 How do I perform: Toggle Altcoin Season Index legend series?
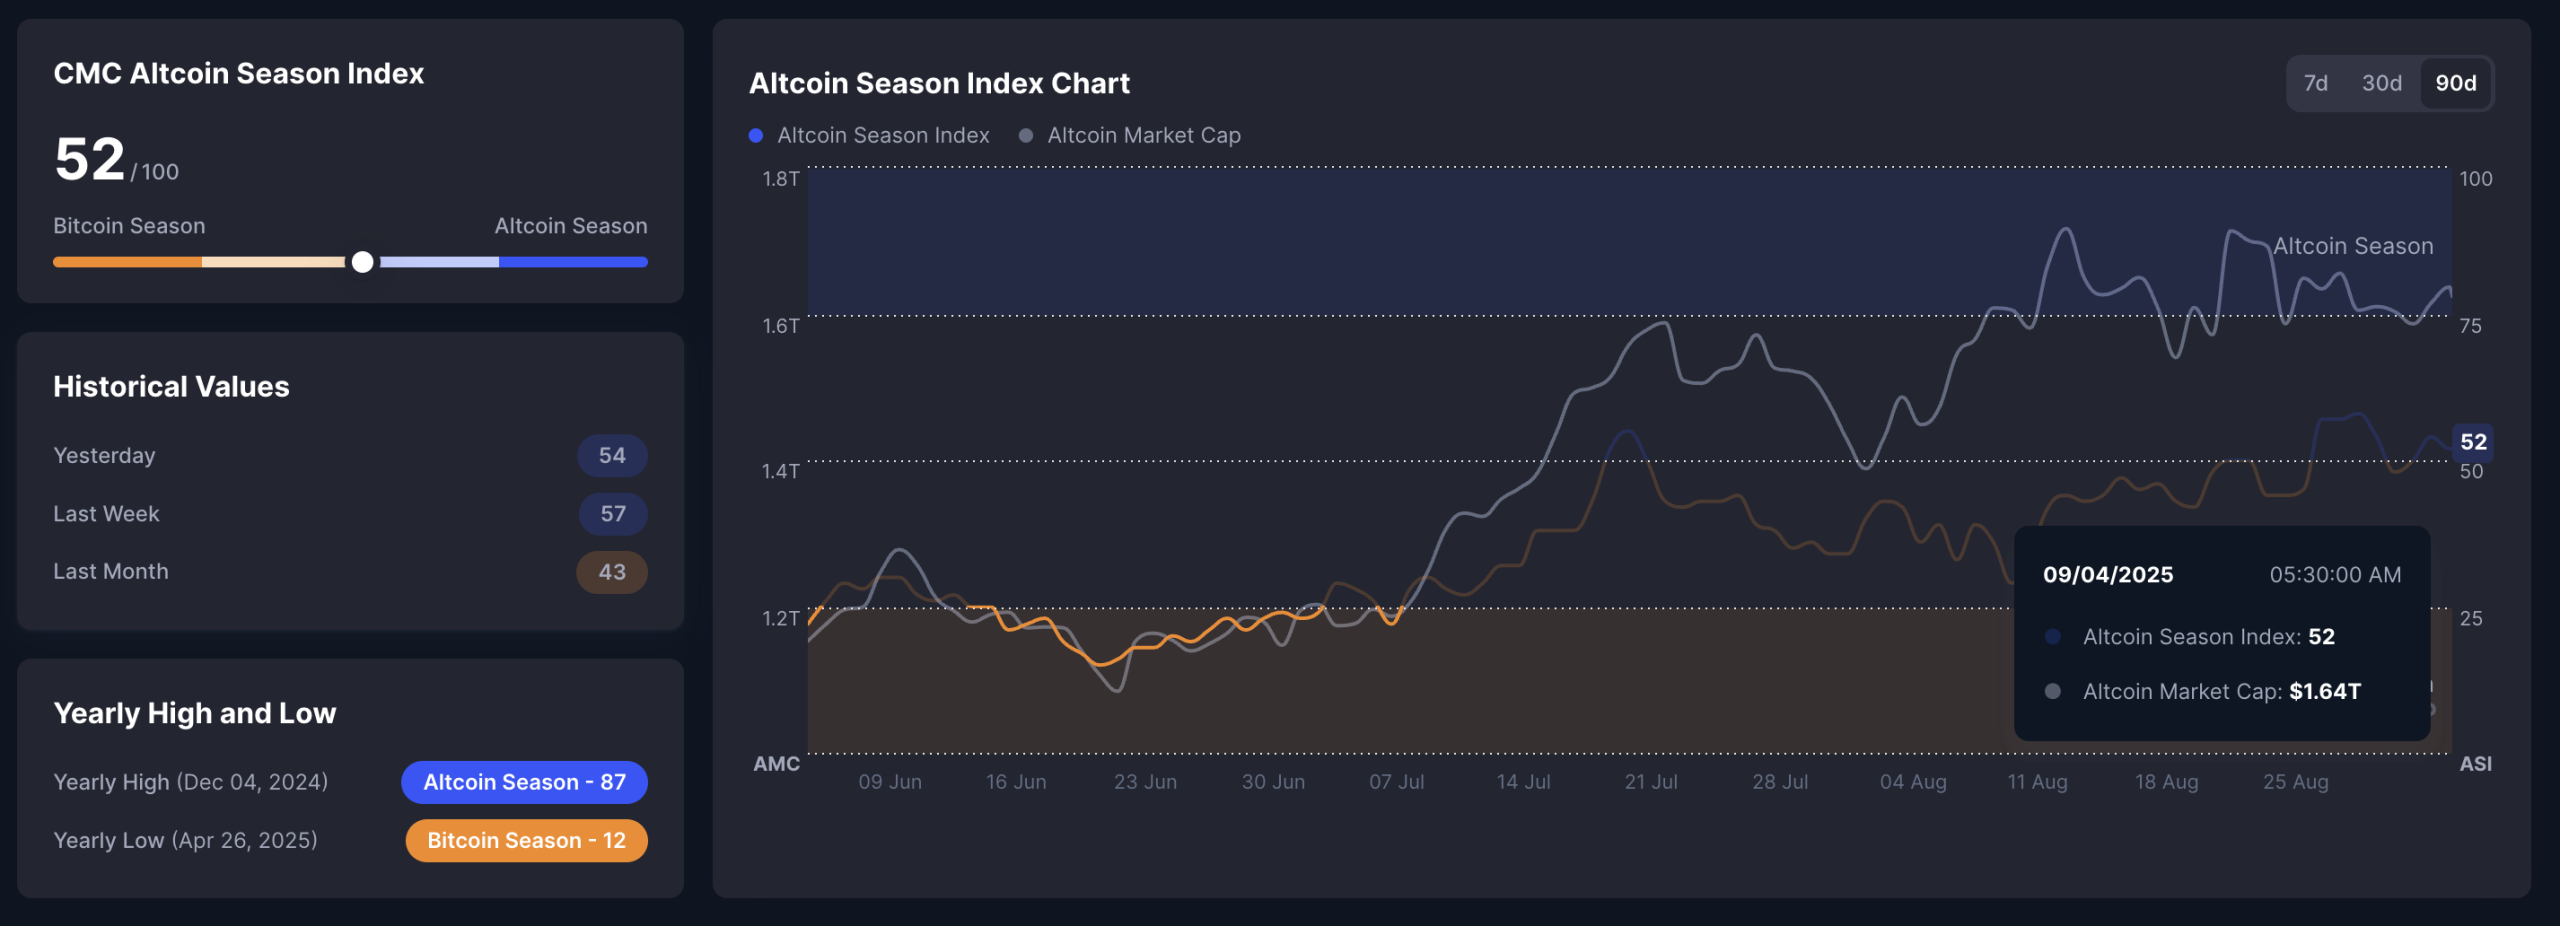click(x=869, y=135)
